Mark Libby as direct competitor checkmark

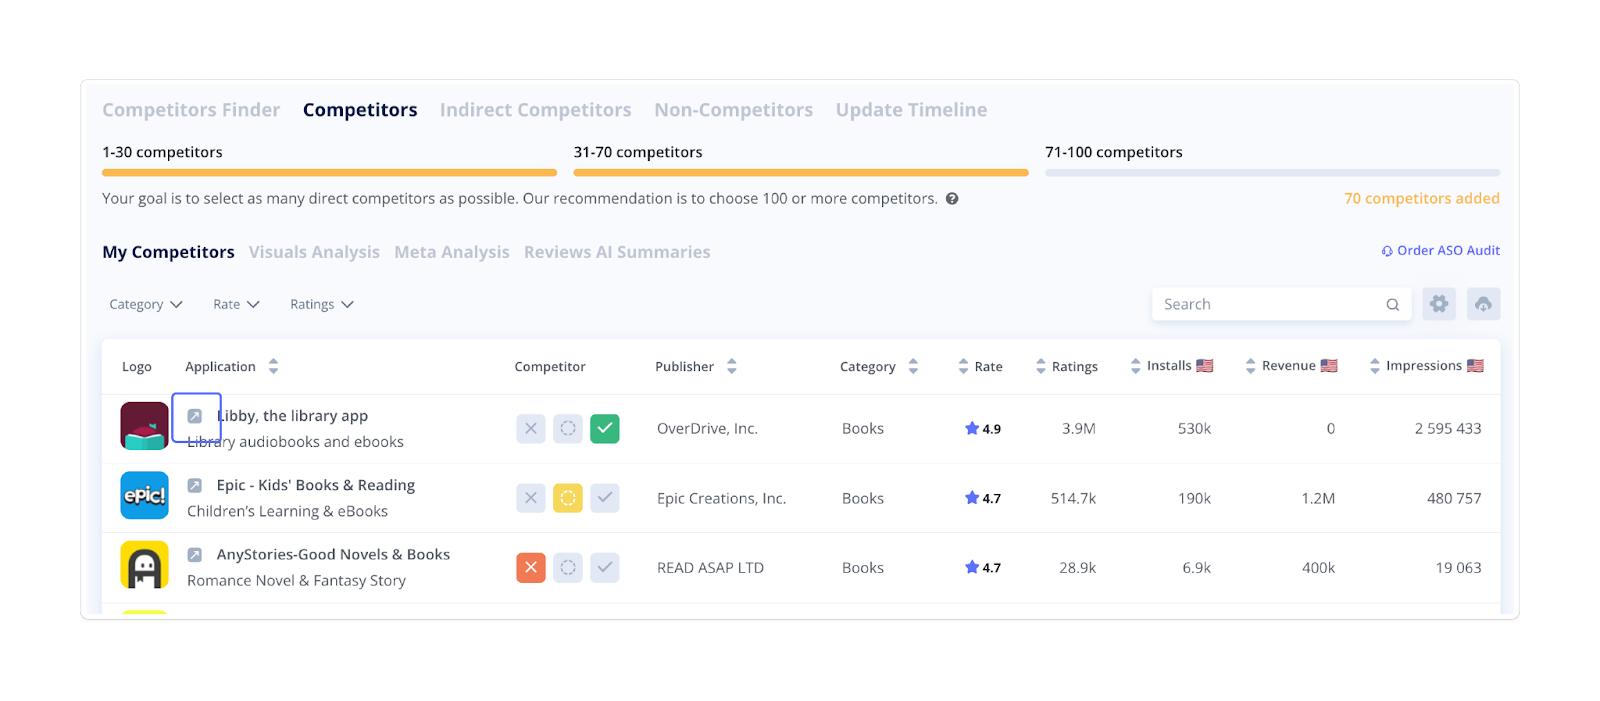tap(605, 429)
